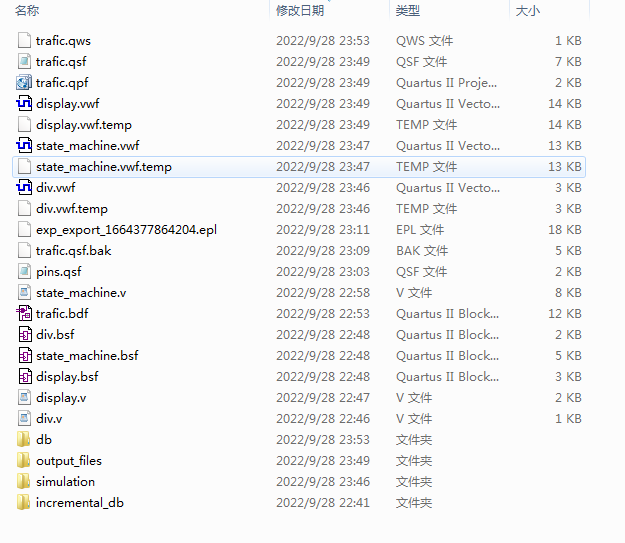The height and width of the screenshot is (543, 625).
Task: Click the pins.qsf file icon
Action: point(24,272)
